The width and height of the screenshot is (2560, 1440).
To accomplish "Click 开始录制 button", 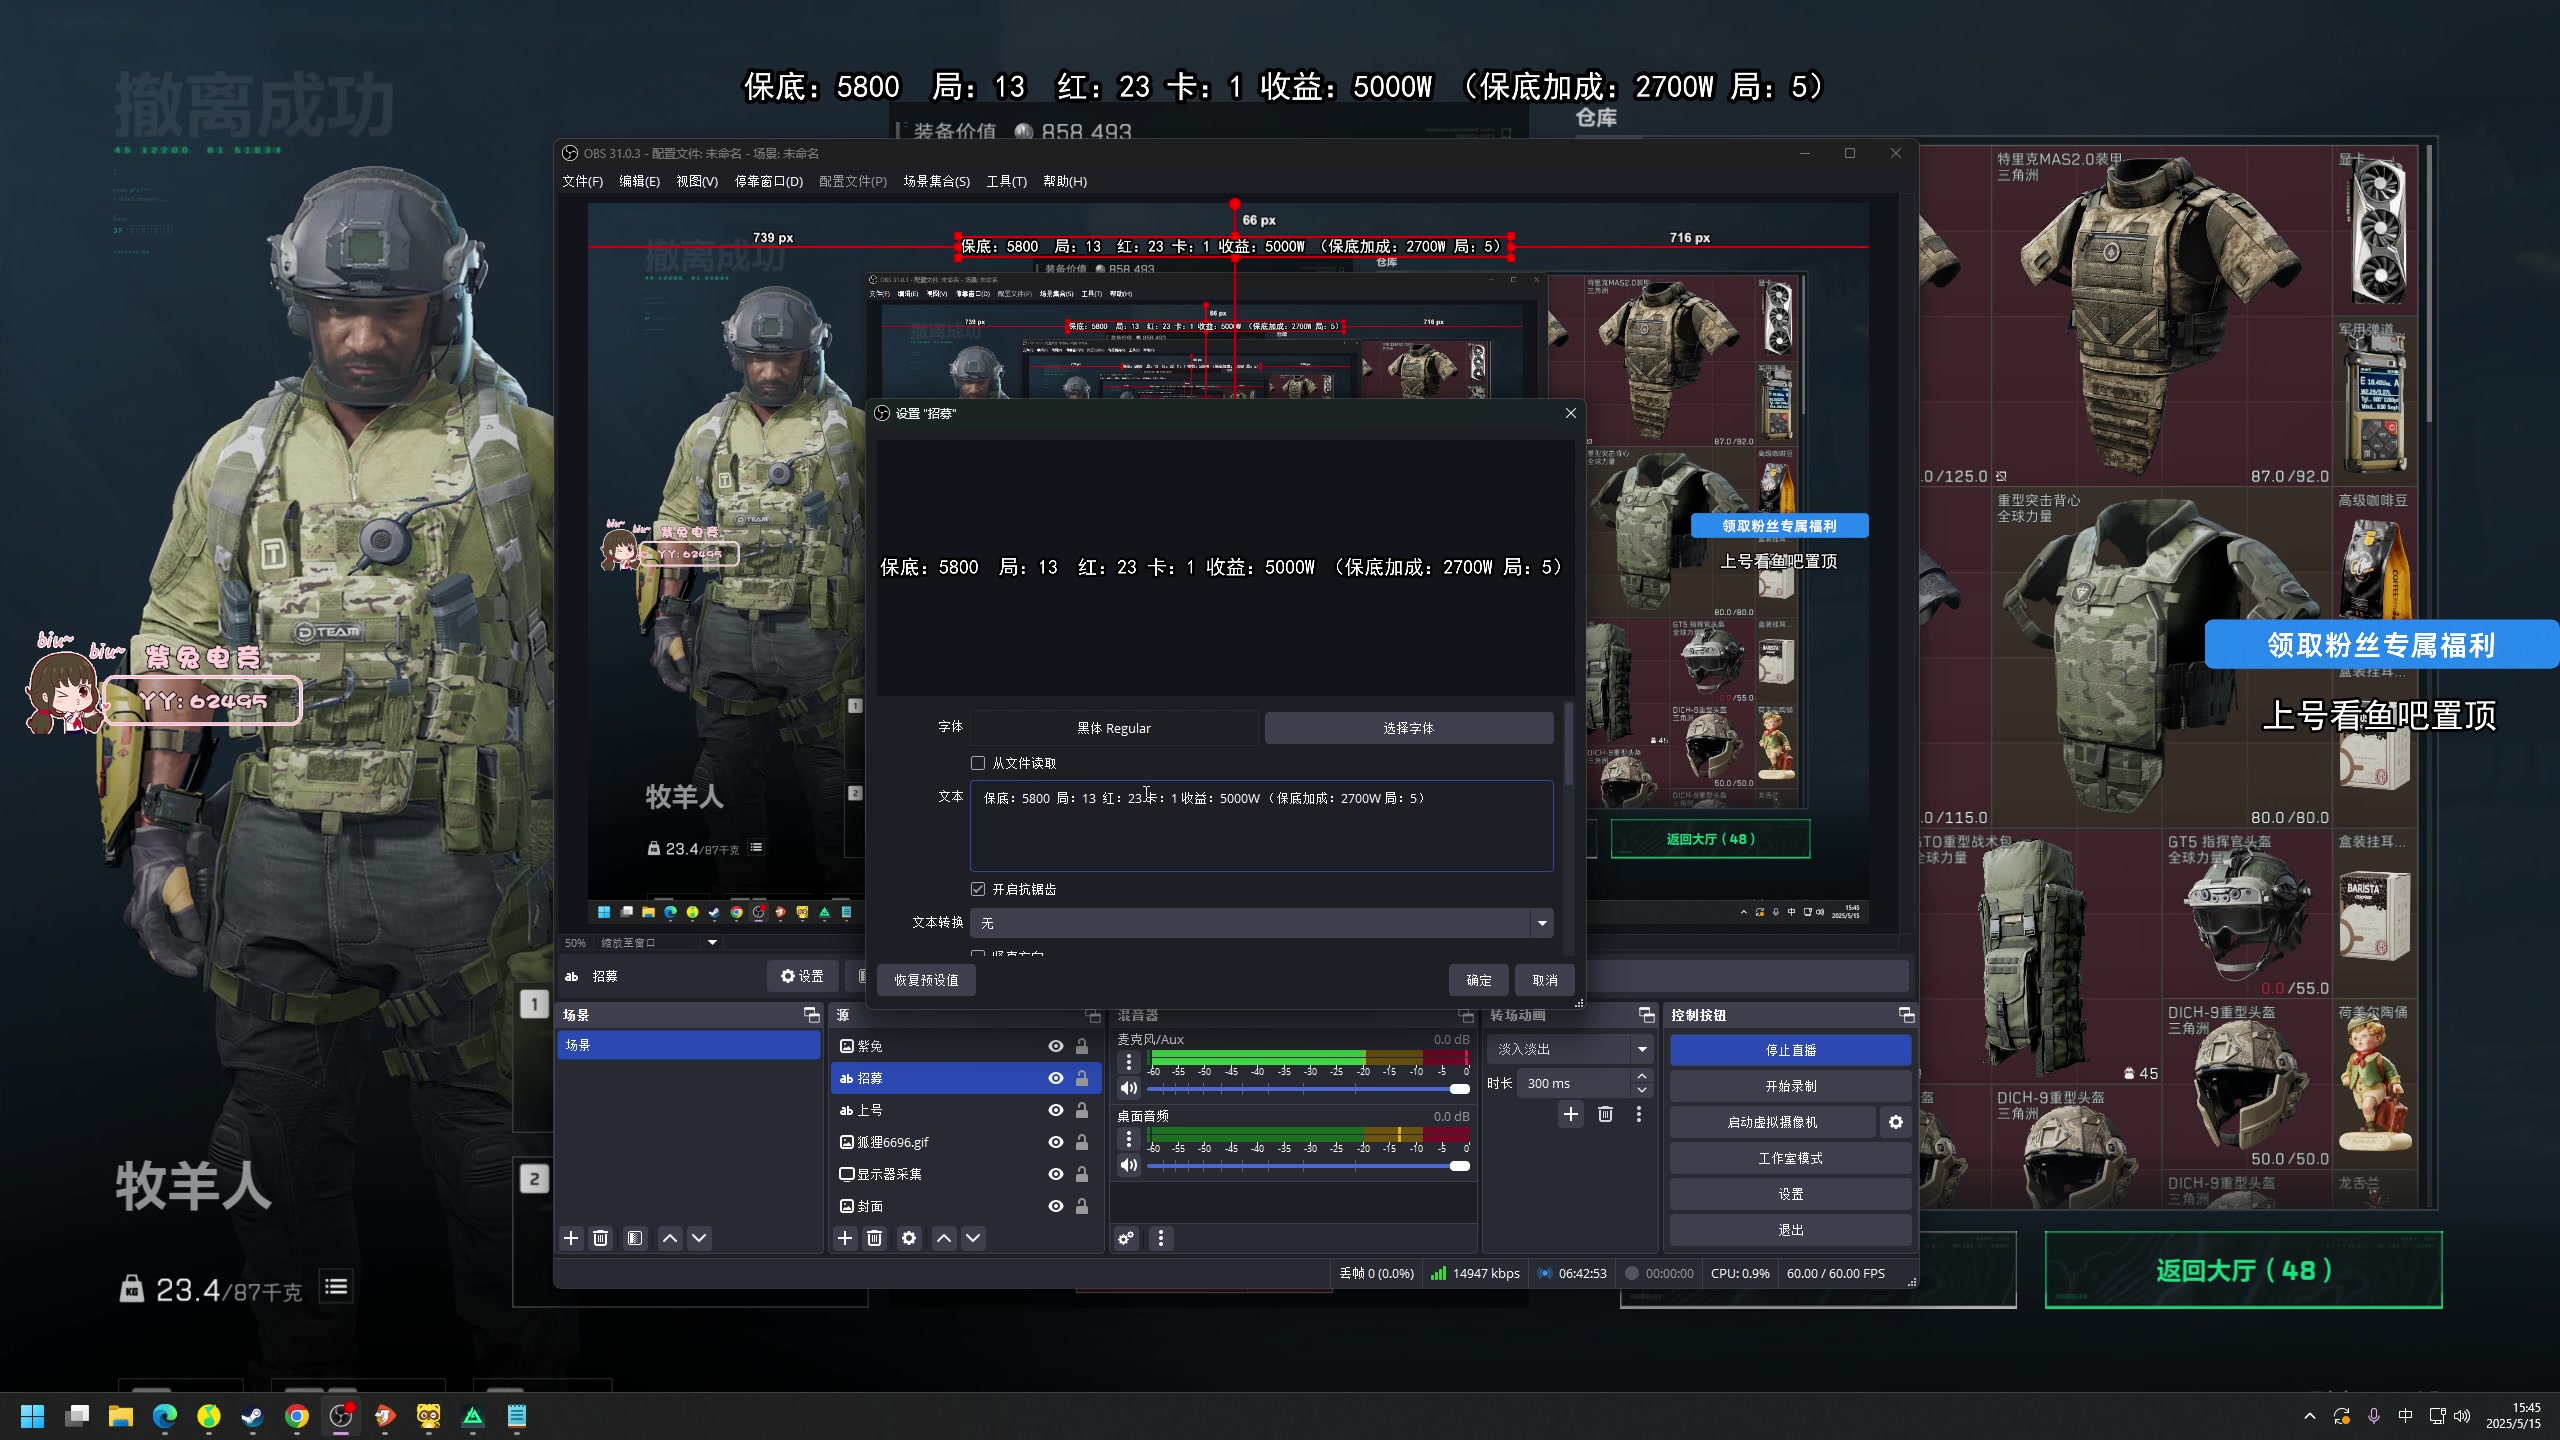I will 1790,1086.
